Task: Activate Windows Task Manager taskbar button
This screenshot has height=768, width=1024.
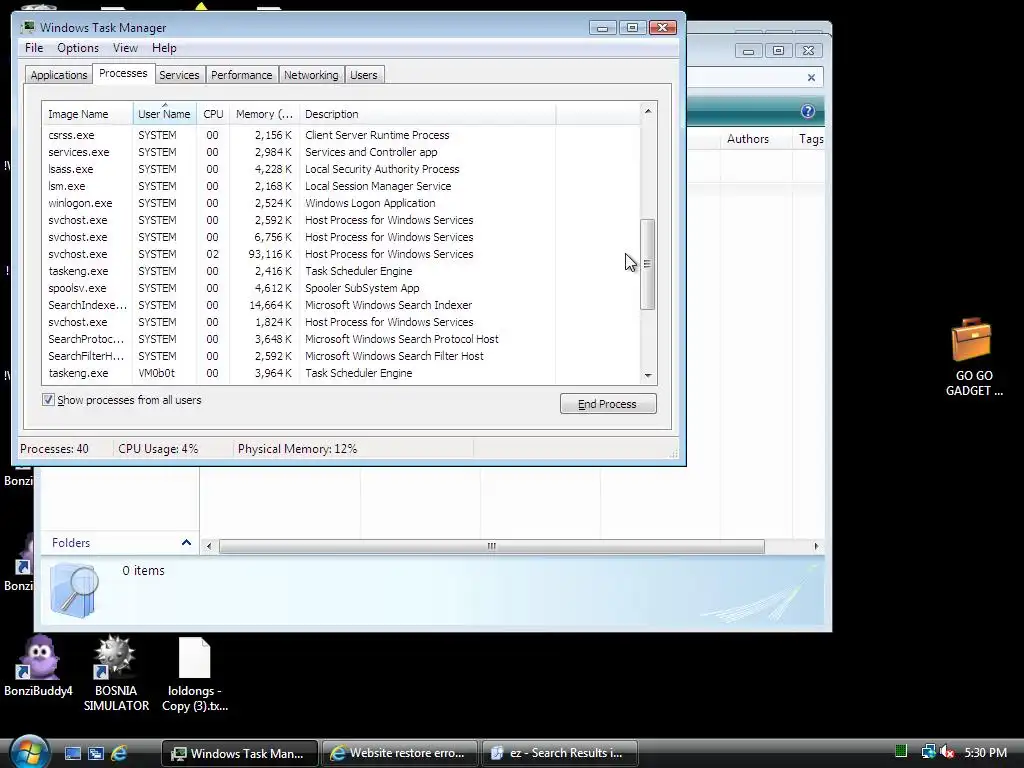Action: coord(240,753)
